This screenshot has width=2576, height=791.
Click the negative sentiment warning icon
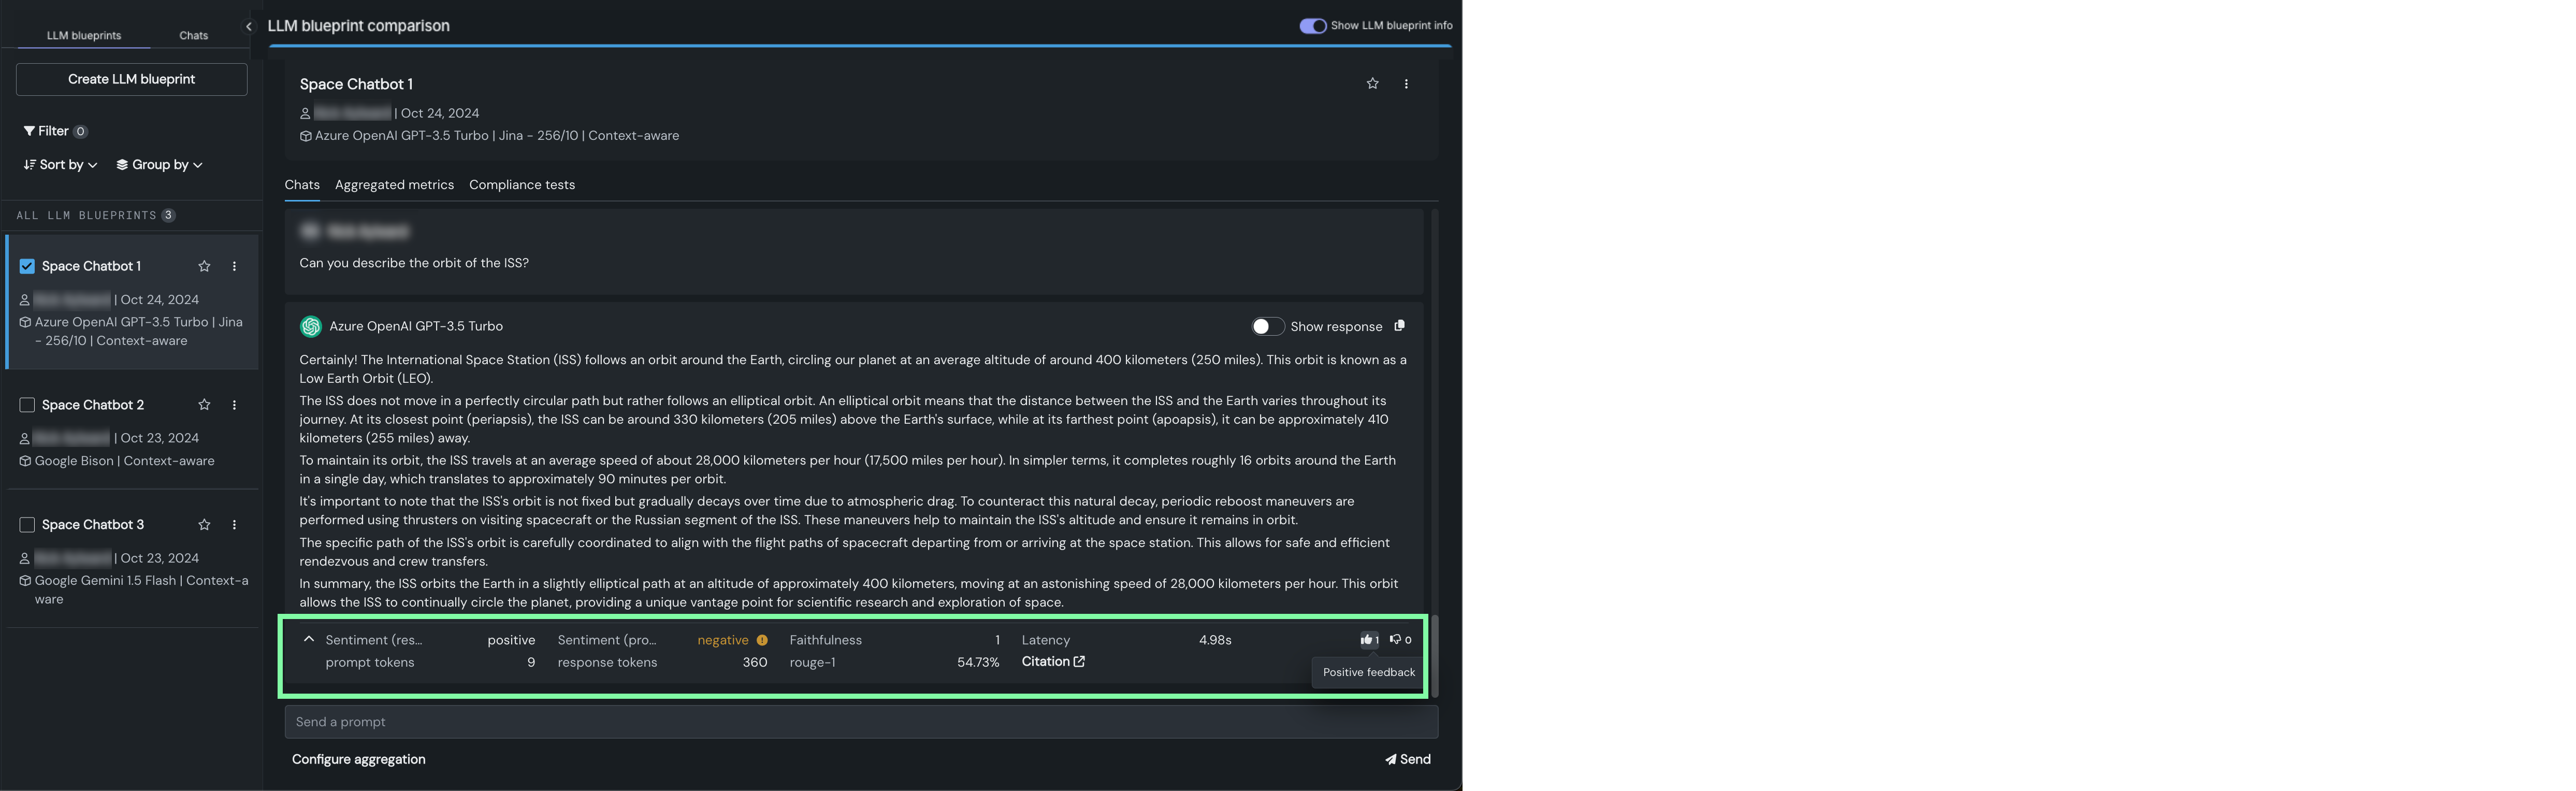pyautogui.click(x=762, y=640)
